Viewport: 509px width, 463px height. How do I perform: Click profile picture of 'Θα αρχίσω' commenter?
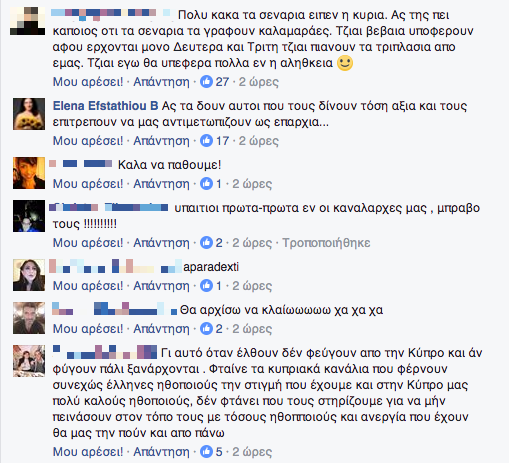point(29,318)
